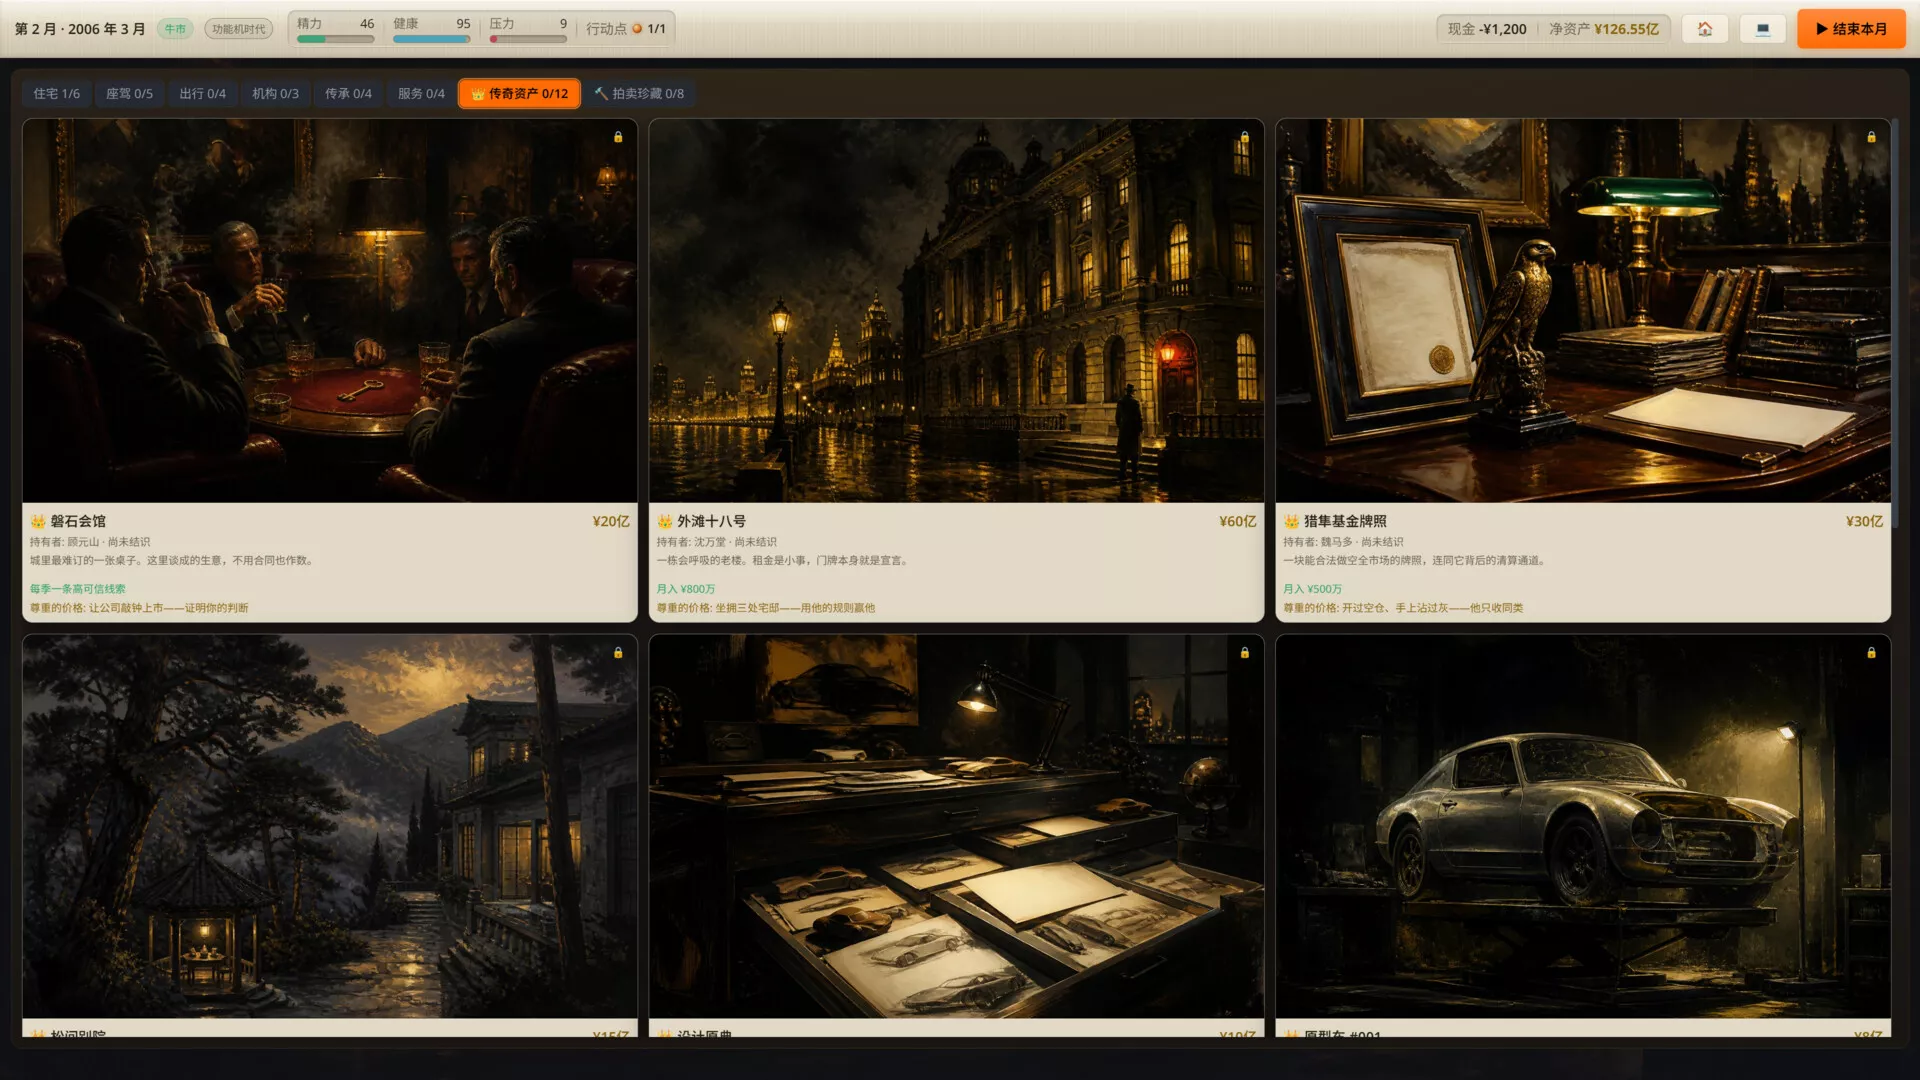Switch to the 住宅 1/6 tab
The image size is (1920, 1080).
click(57, 93)
